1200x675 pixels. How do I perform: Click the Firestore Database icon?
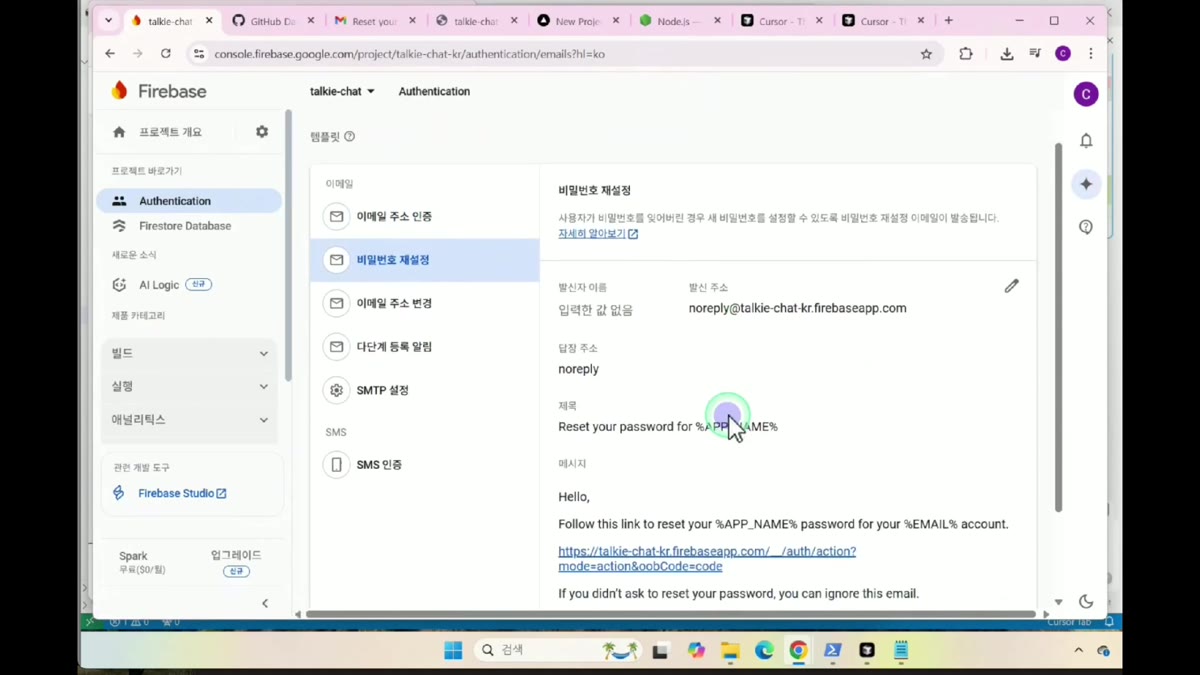tap(119, 226)
